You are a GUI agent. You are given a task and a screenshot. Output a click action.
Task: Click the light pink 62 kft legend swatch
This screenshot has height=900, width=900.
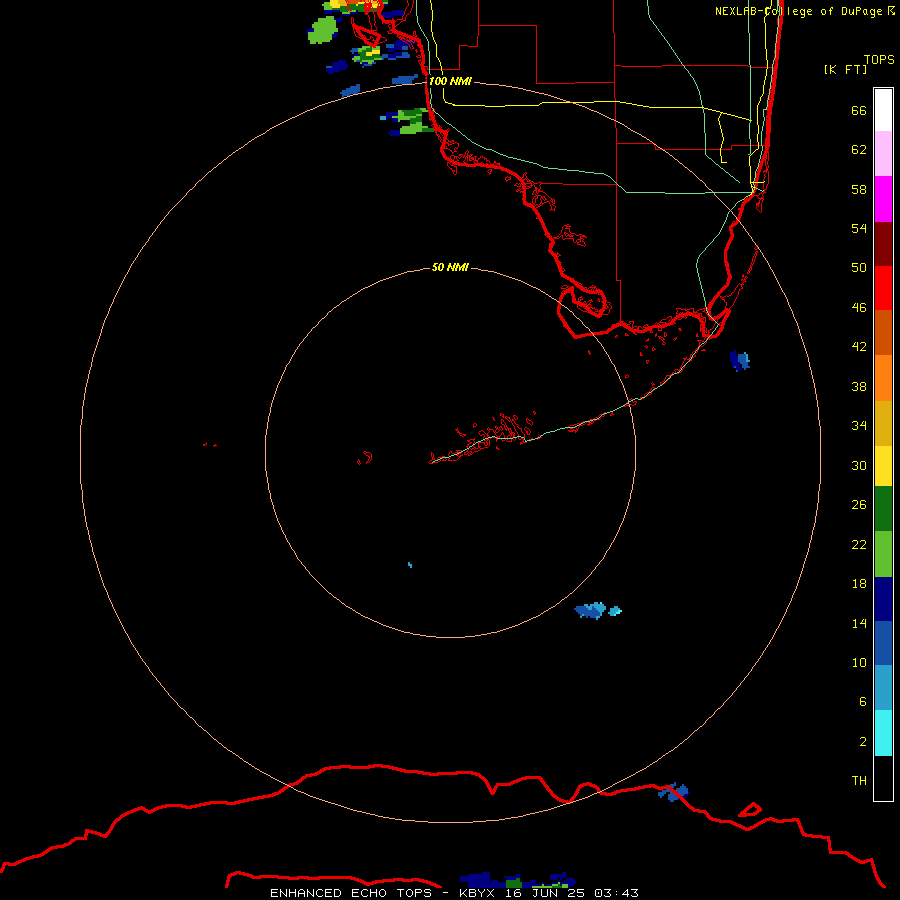883,153
